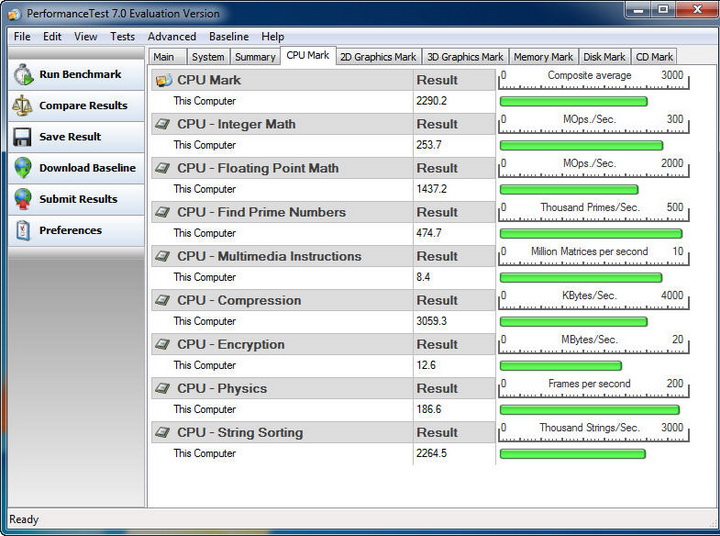Click the Save Result button label
The width and height of the screenshot is (720, 536).
click(x=70, y=137)
